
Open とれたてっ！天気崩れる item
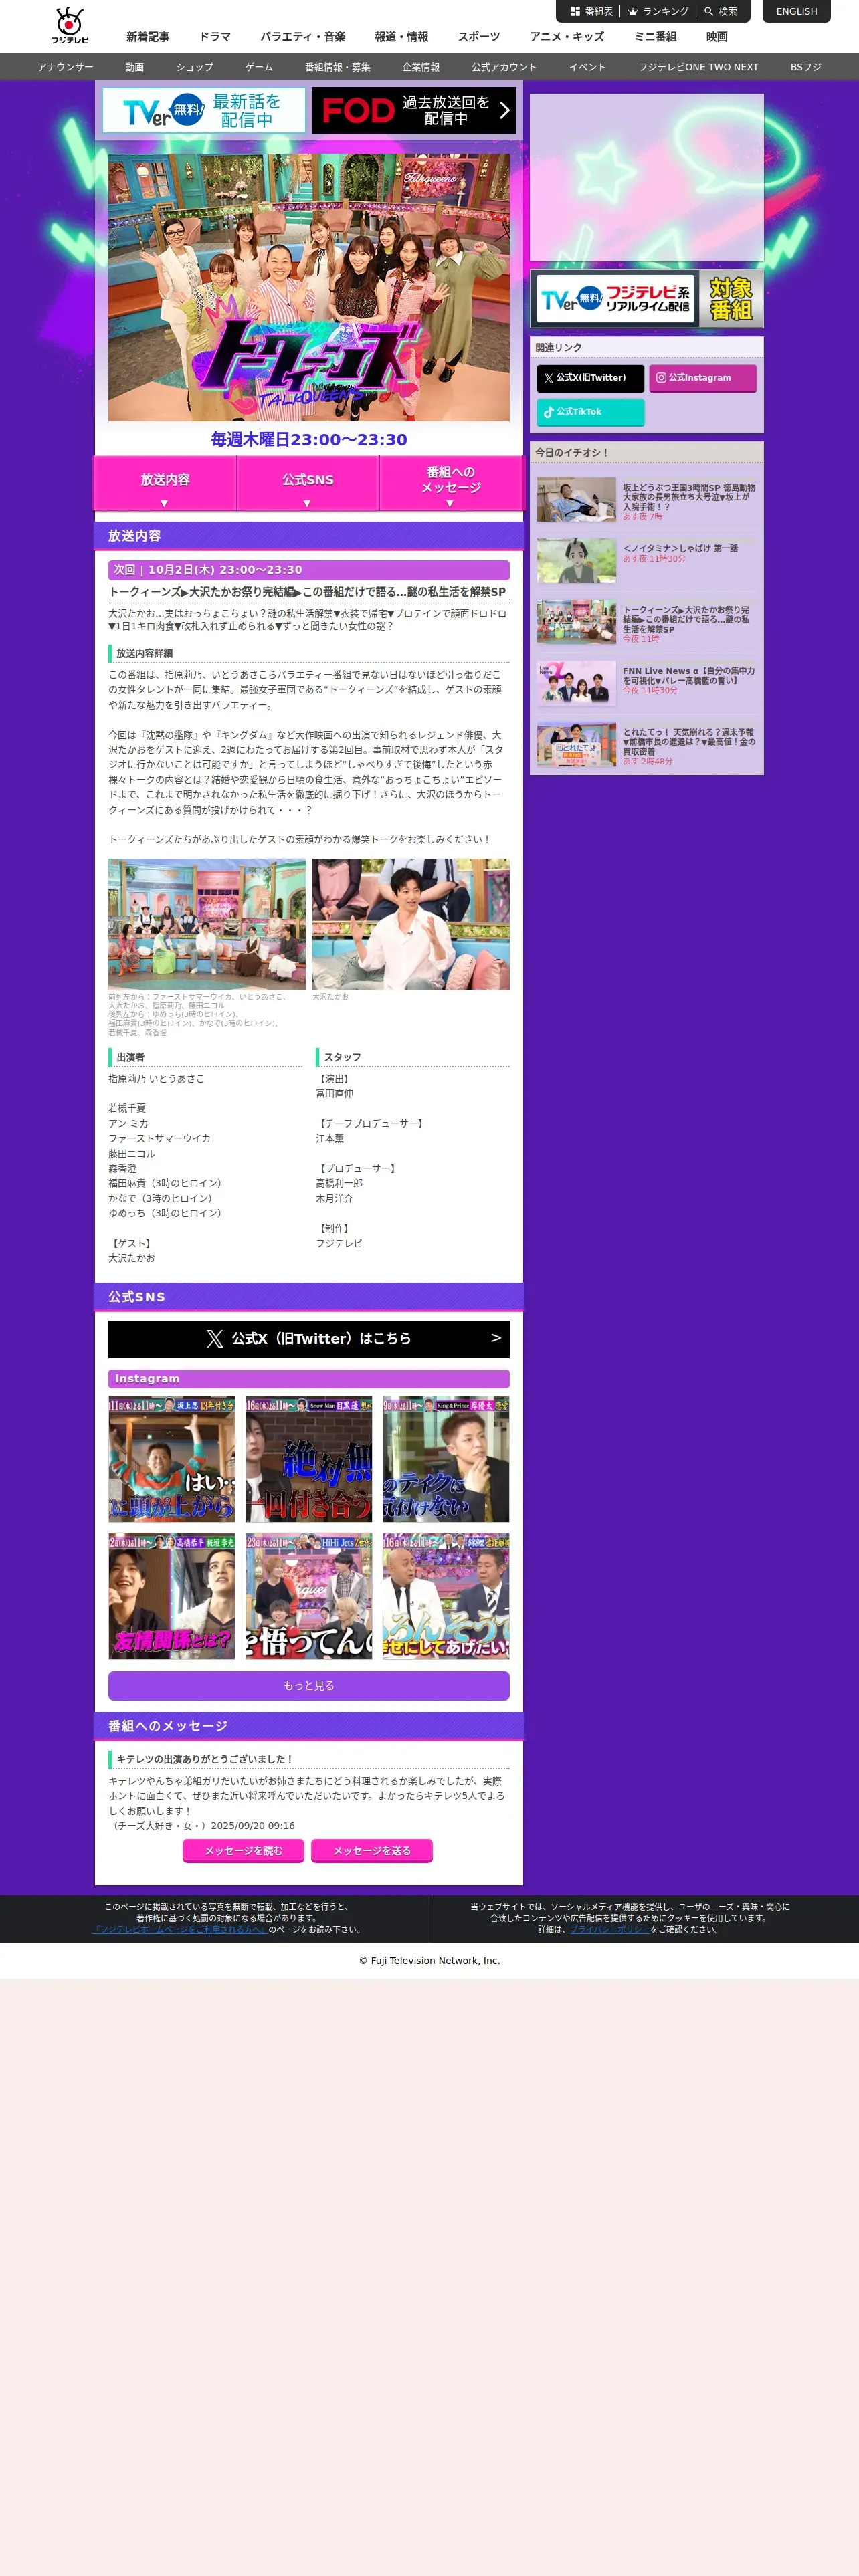pos(647,745)
